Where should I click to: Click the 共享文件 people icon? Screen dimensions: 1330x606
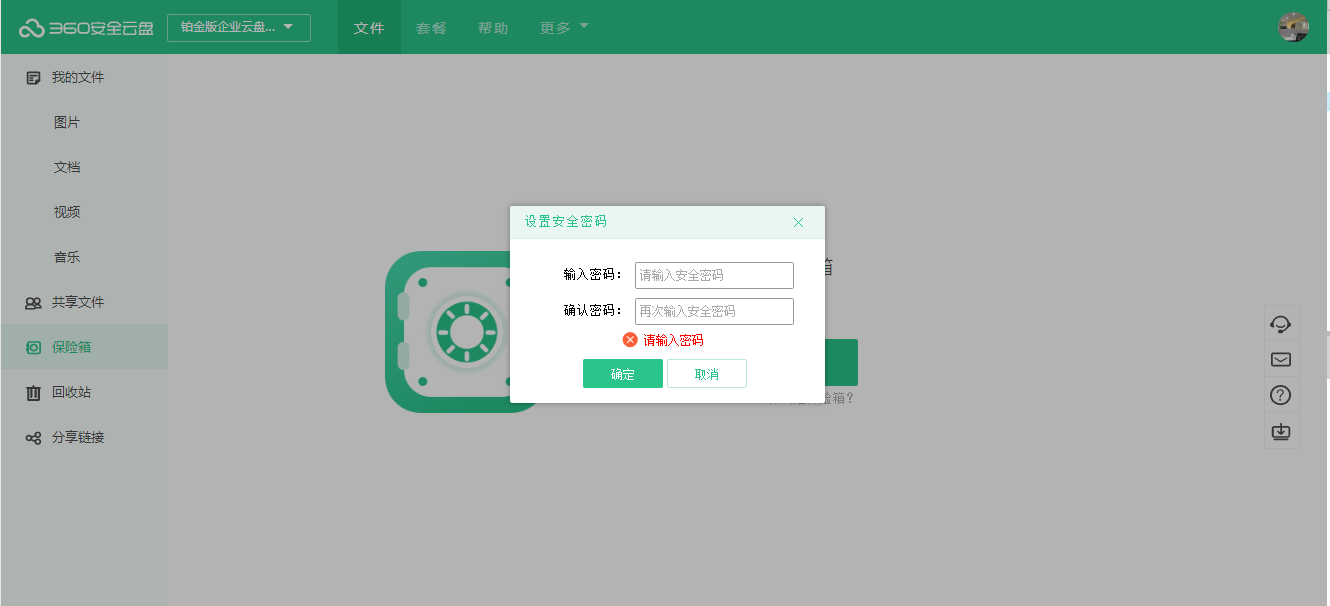click(x=33, y=303)
